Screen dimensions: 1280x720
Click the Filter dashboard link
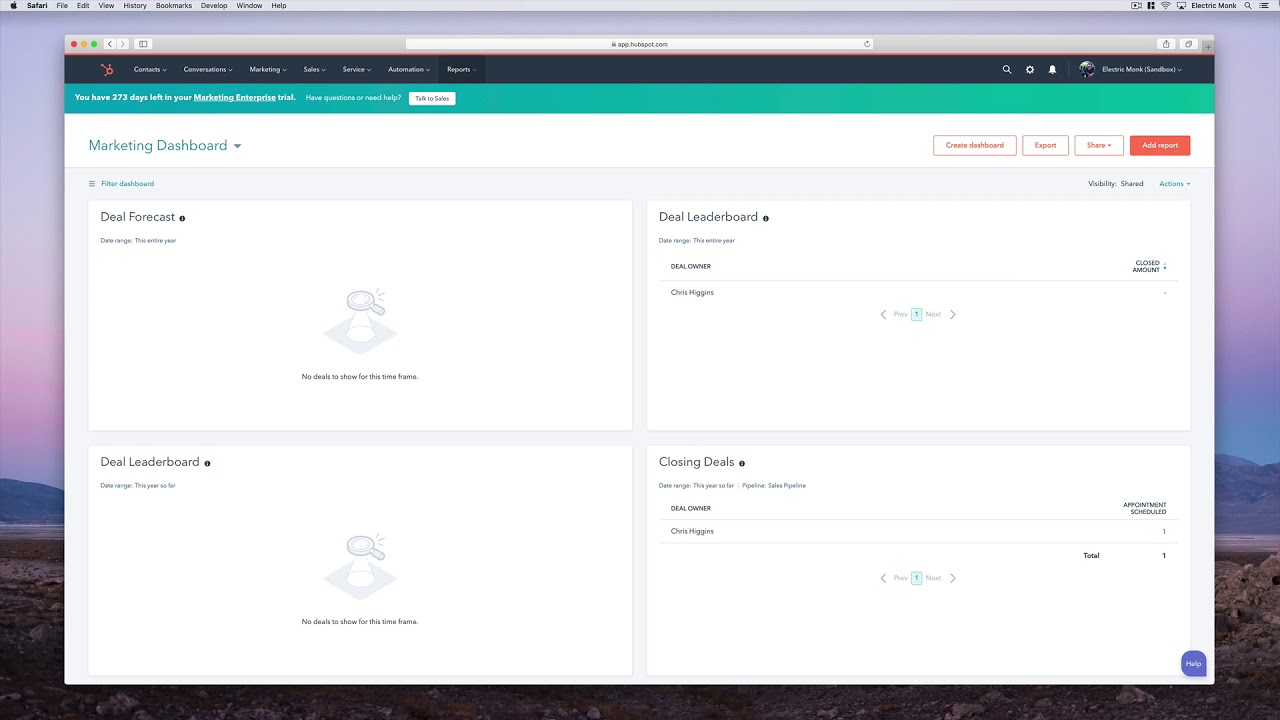127,184
